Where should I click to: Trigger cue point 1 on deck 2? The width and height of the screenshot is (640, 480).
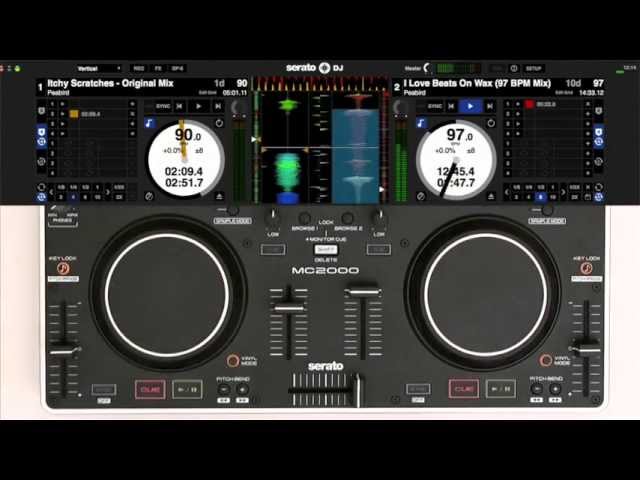click(x=518, y=104)
